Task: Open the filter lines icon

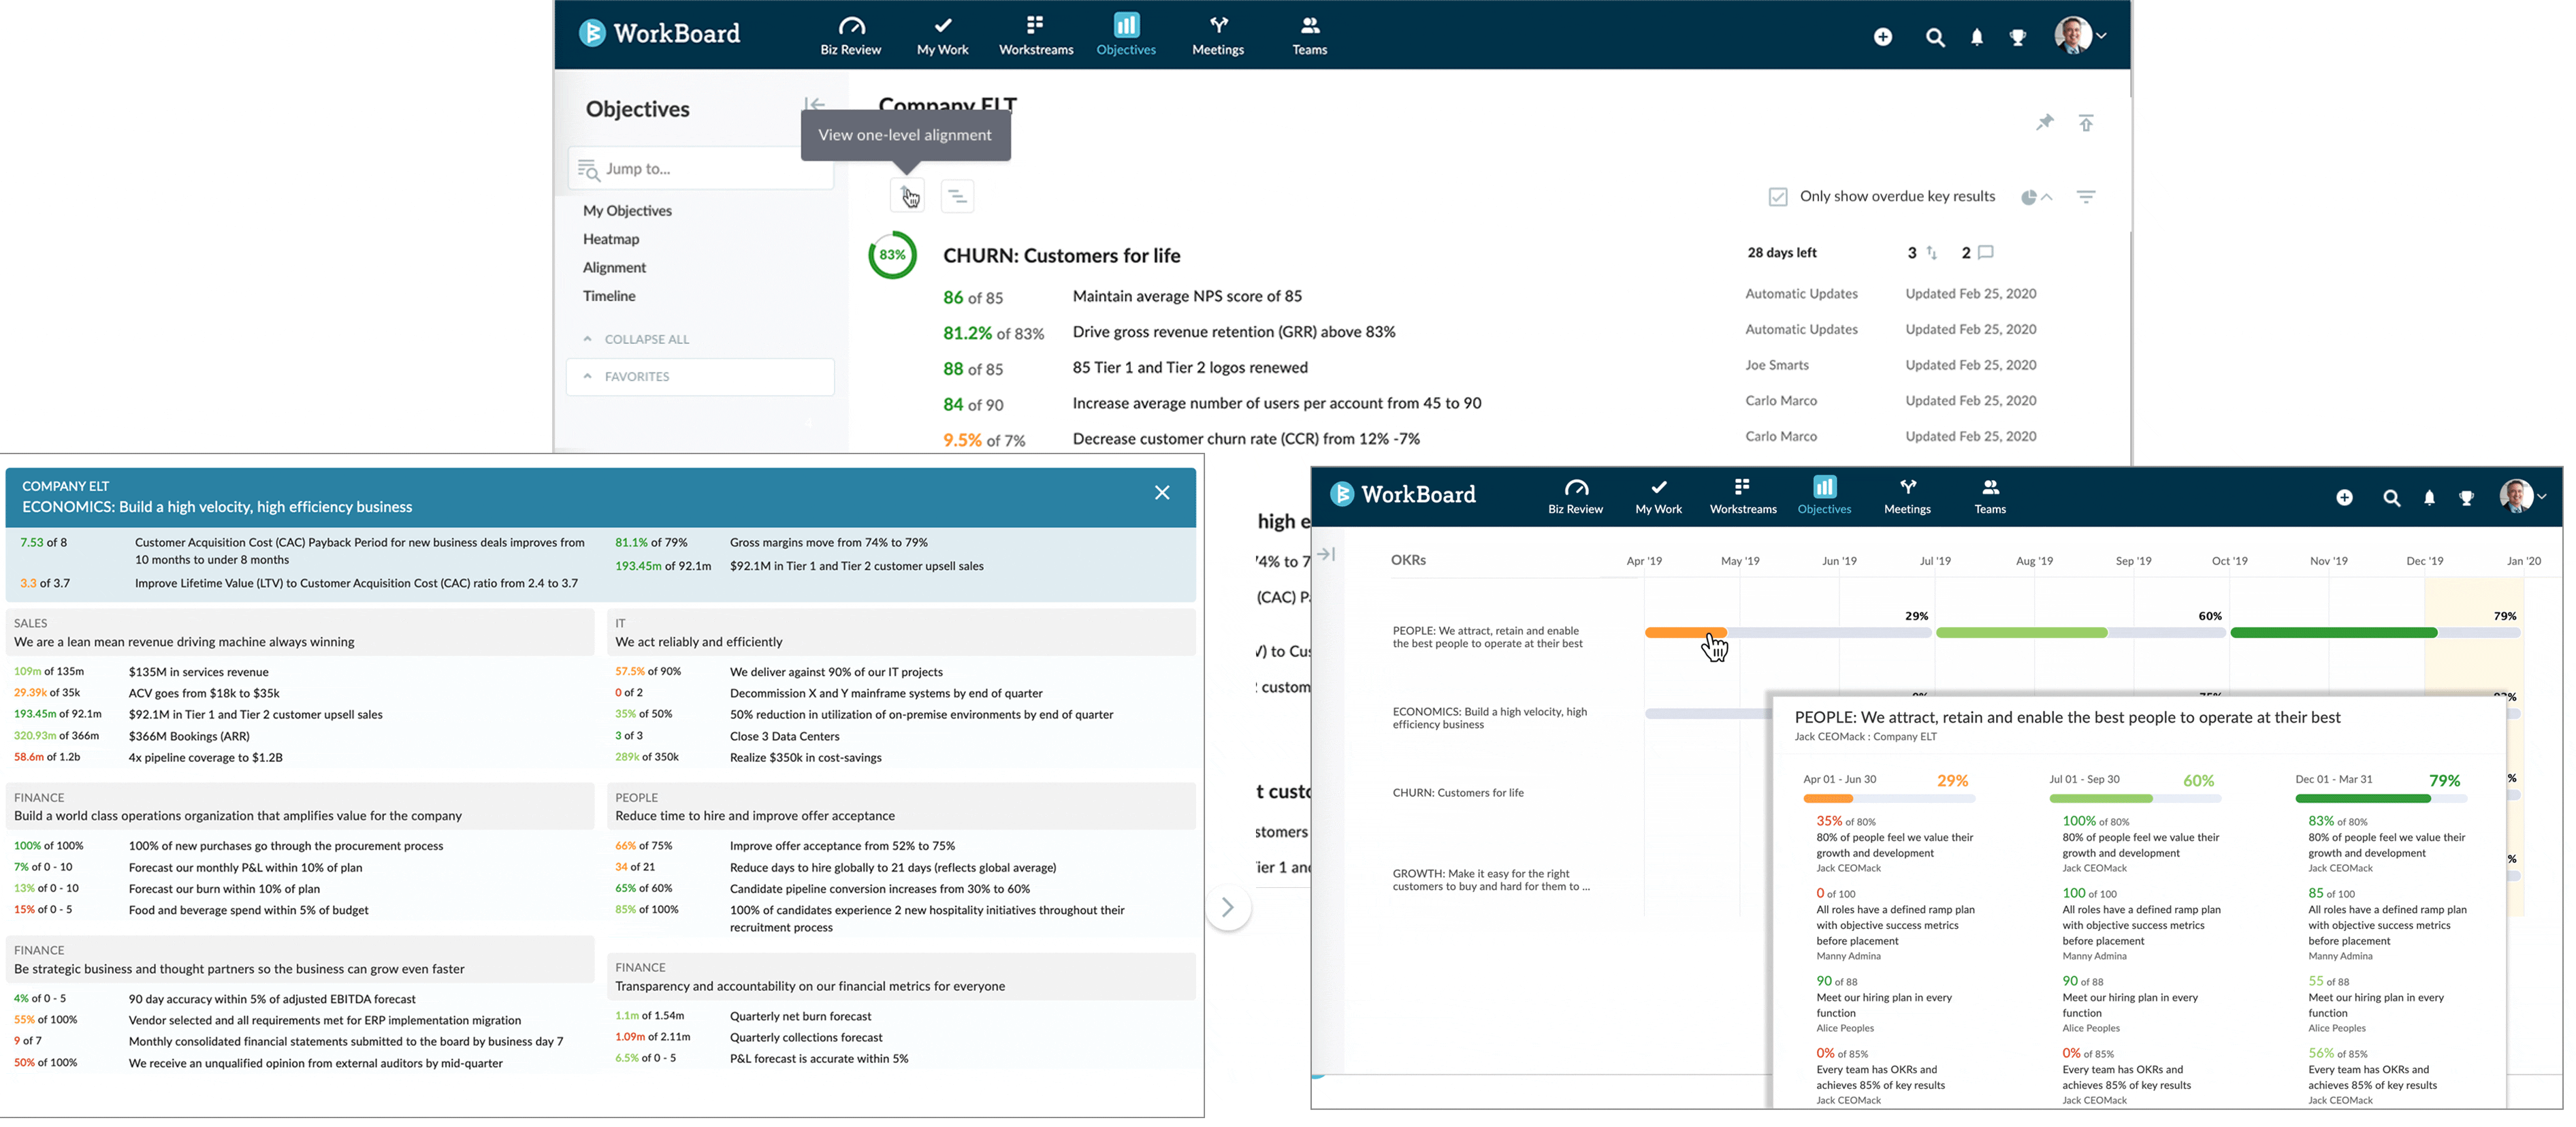Action: [x=2086, y=197]
